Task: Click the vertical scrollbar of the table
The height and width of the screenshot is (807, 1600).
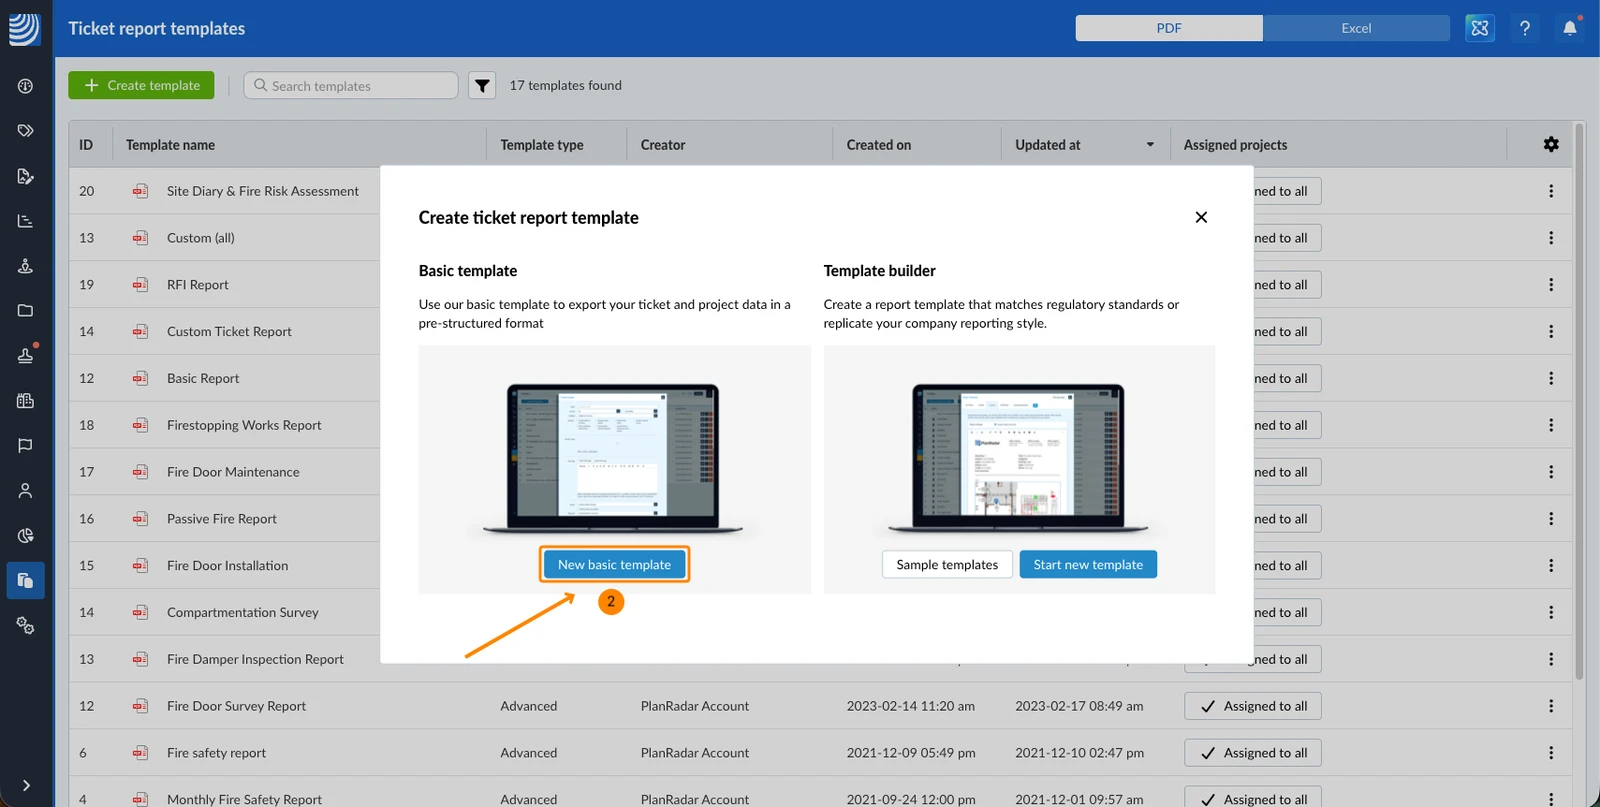Action: pyautogui.click(x=1579, y=400)
